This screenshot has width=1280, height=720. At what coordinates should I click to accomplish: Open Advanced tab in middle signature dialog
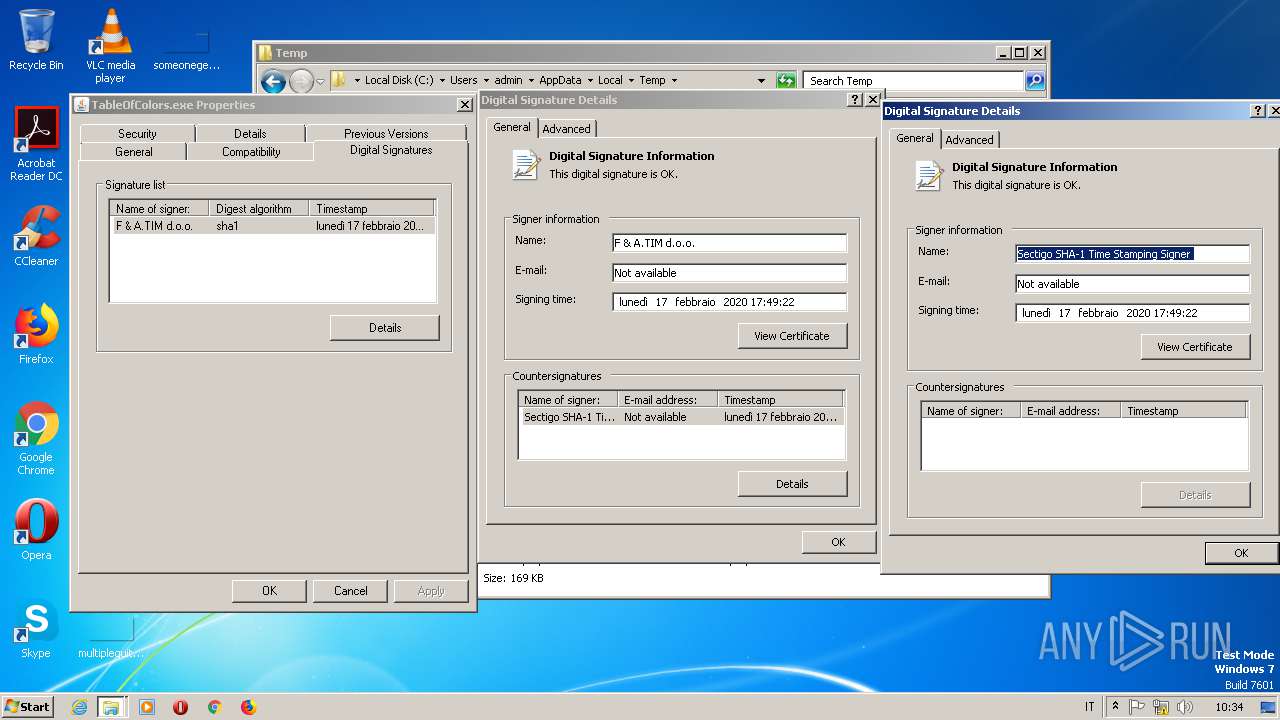pos(567,129)
